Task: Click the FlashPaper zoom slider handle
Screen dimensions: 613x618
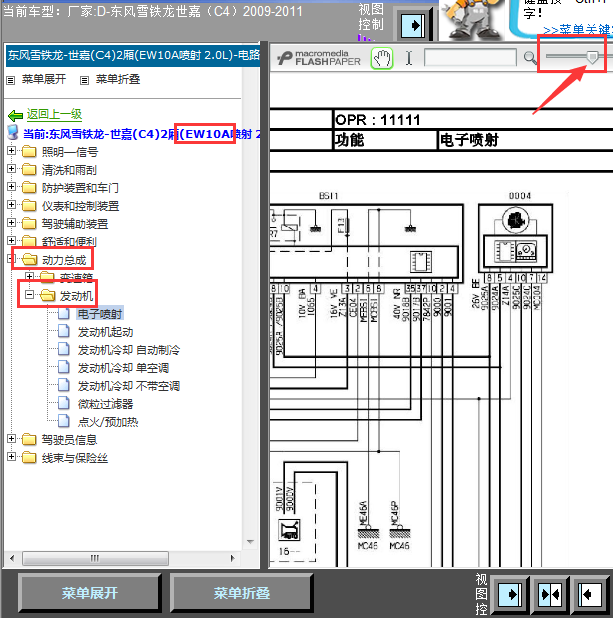Action: click(x=592, y=57)
